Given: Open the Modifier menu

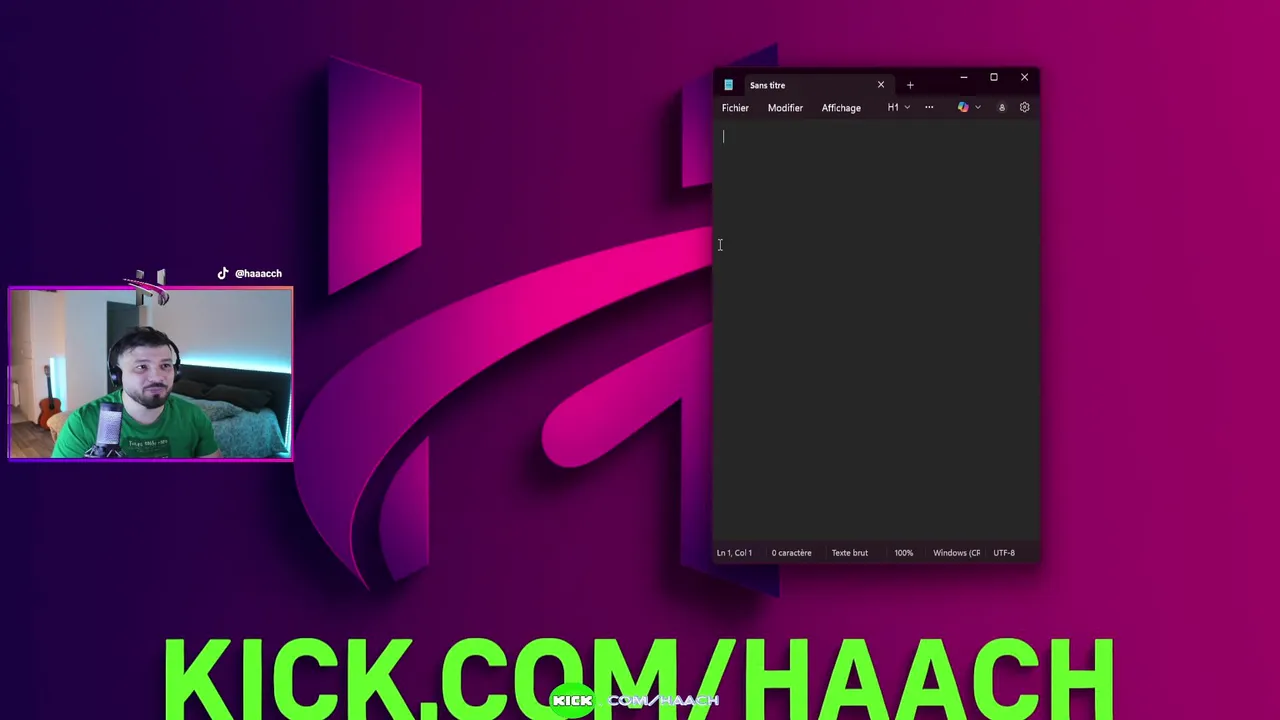Looking at the screenshot, I should 785,108.
